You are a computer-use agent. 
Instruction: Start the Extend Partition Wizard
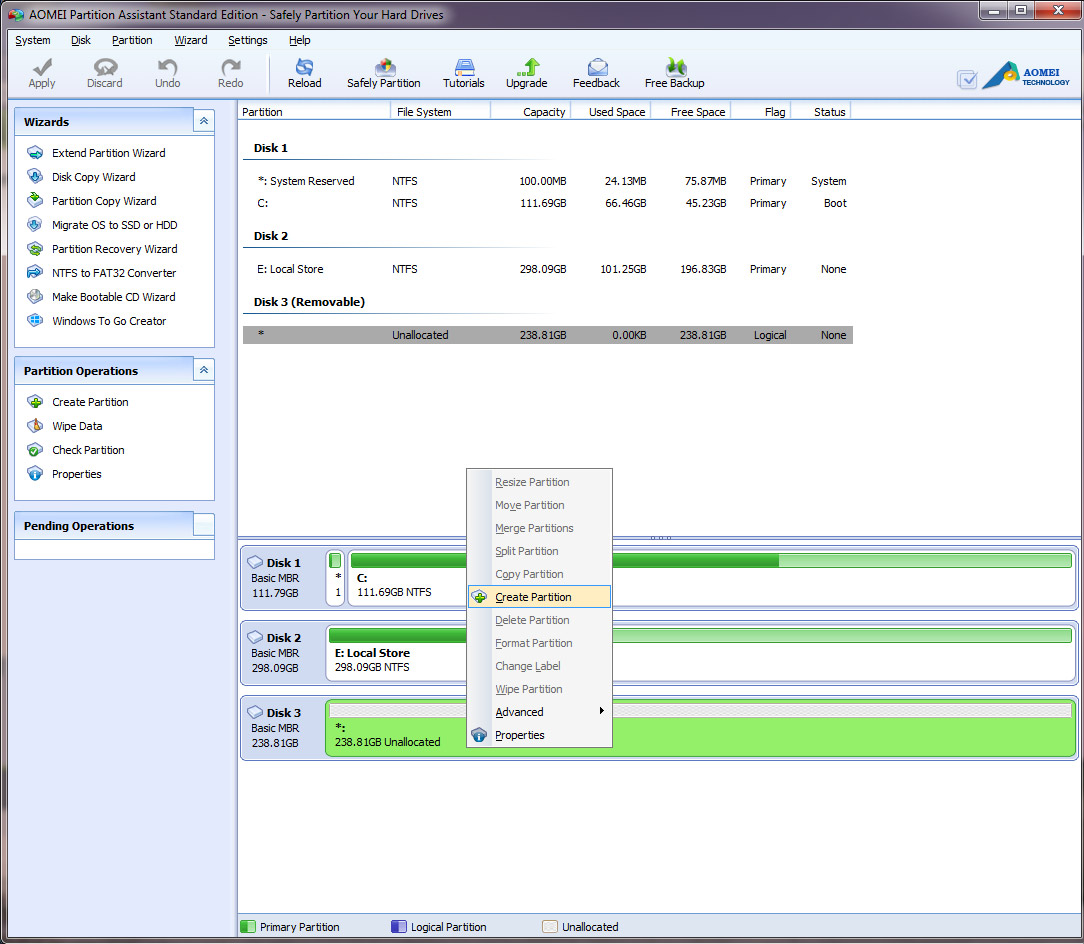[x=108, y=153]
